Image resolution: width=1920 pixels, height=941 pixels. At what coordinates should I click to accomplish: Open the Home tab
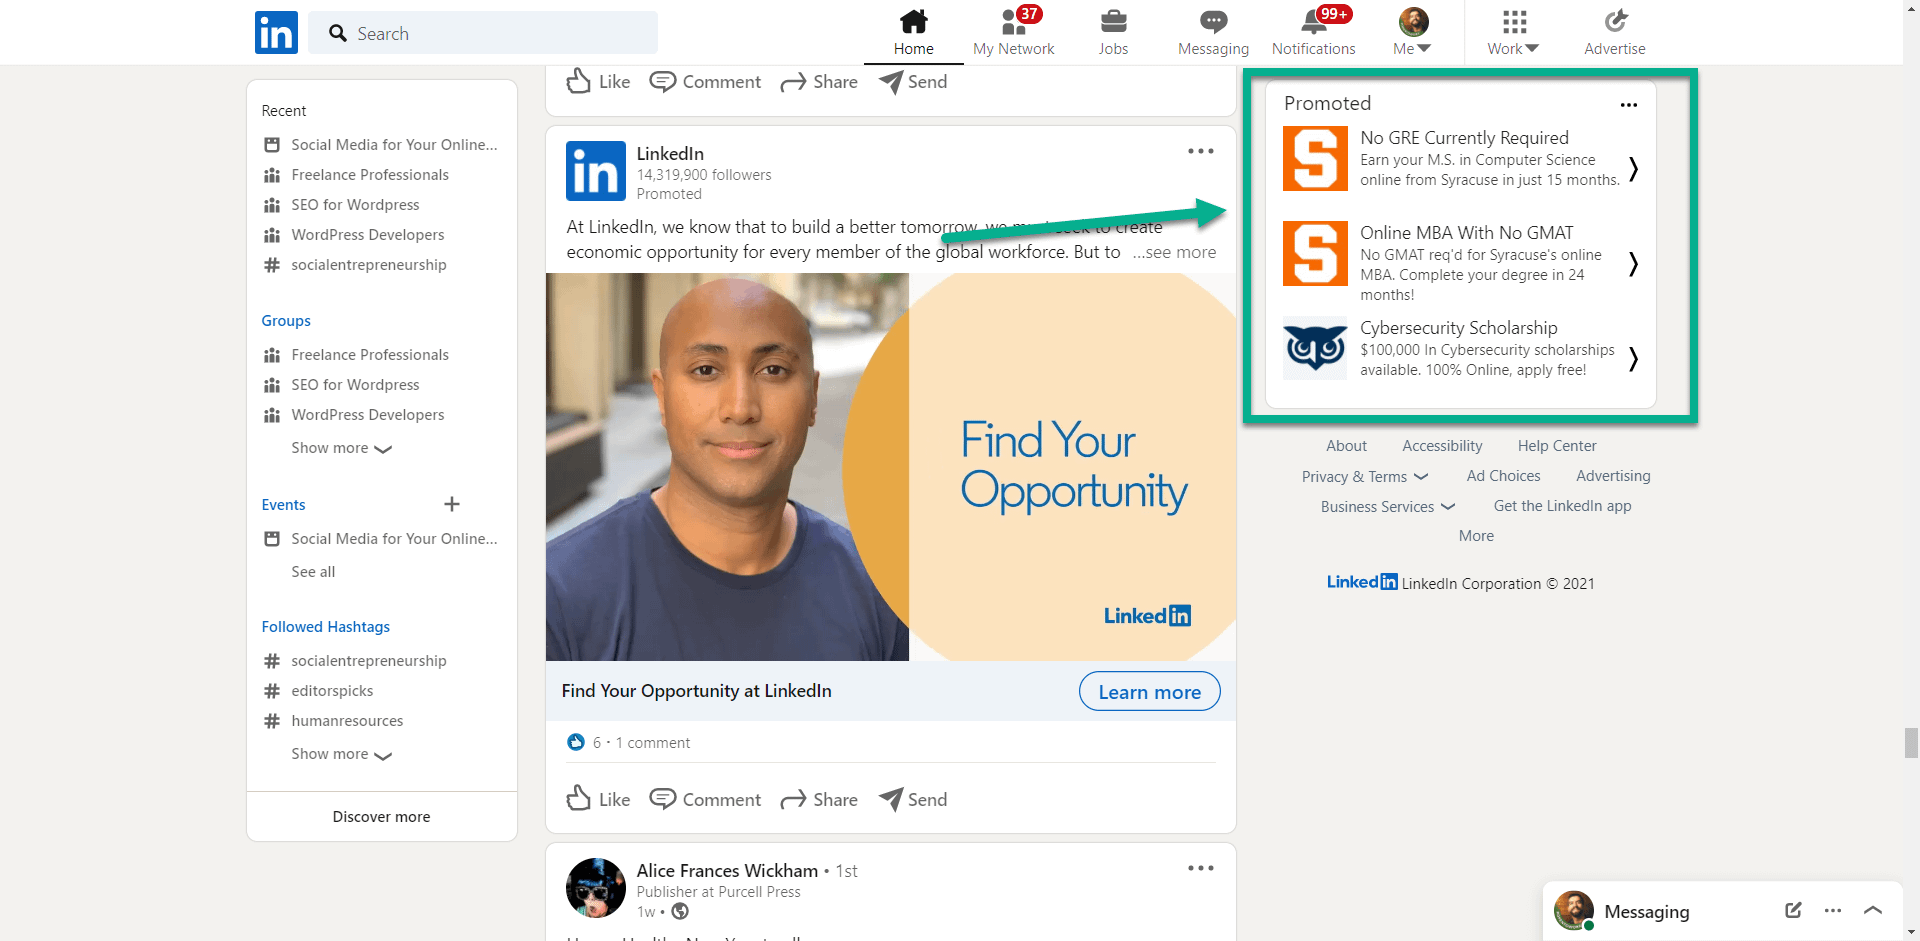pos(913,33)
